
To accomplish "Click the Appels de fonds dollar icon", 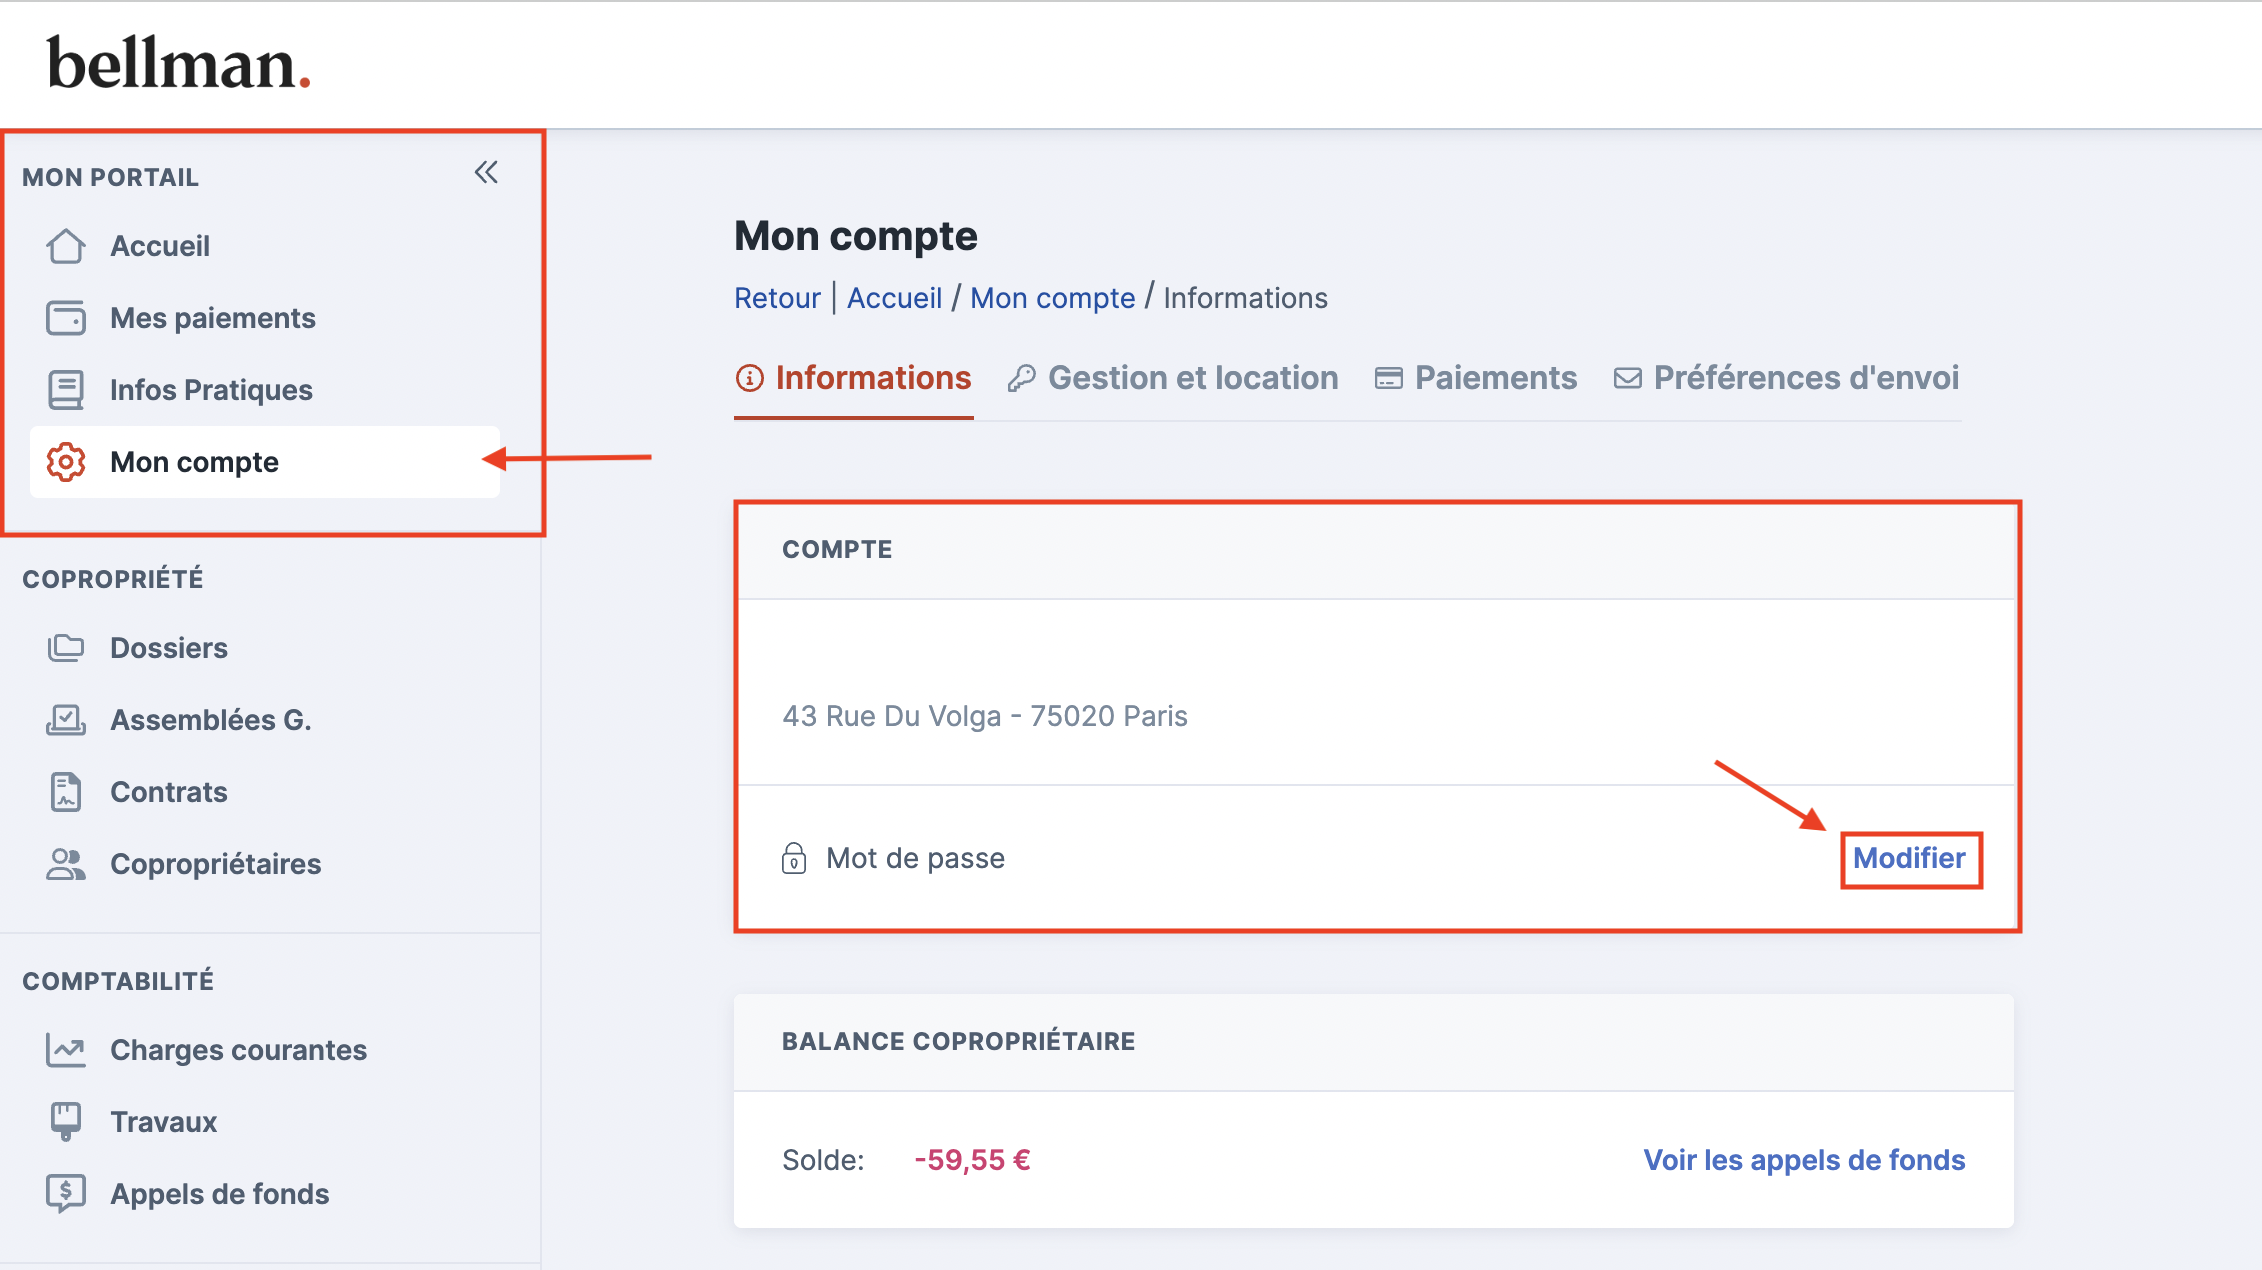I will [x=66, y=1194].
